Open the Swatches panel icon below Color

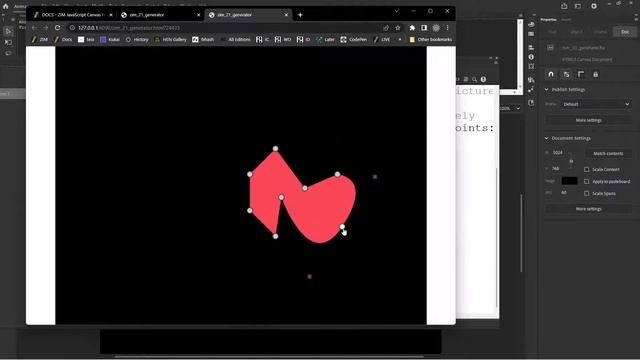pyautogui.click(x=531, y=34)
